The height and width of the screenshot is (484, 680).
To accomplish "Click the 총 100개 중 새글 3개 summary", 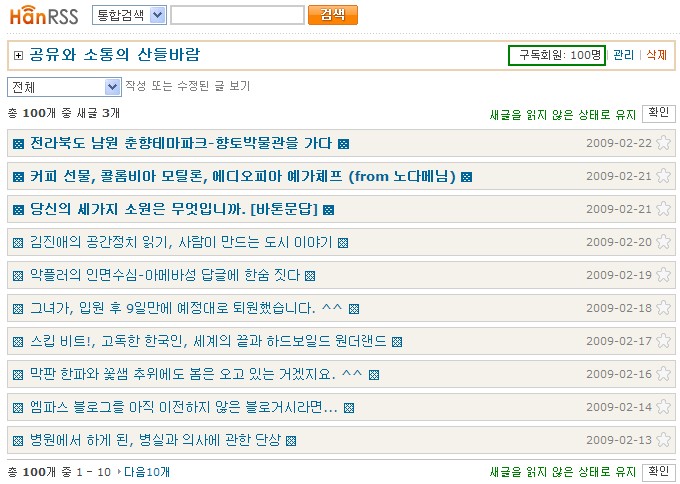I will click(x=64, y=113).
